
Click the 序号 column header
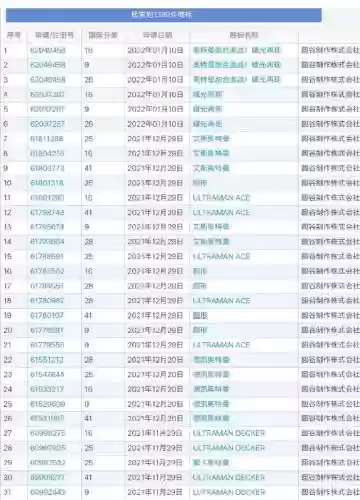(x=14, y=35)
